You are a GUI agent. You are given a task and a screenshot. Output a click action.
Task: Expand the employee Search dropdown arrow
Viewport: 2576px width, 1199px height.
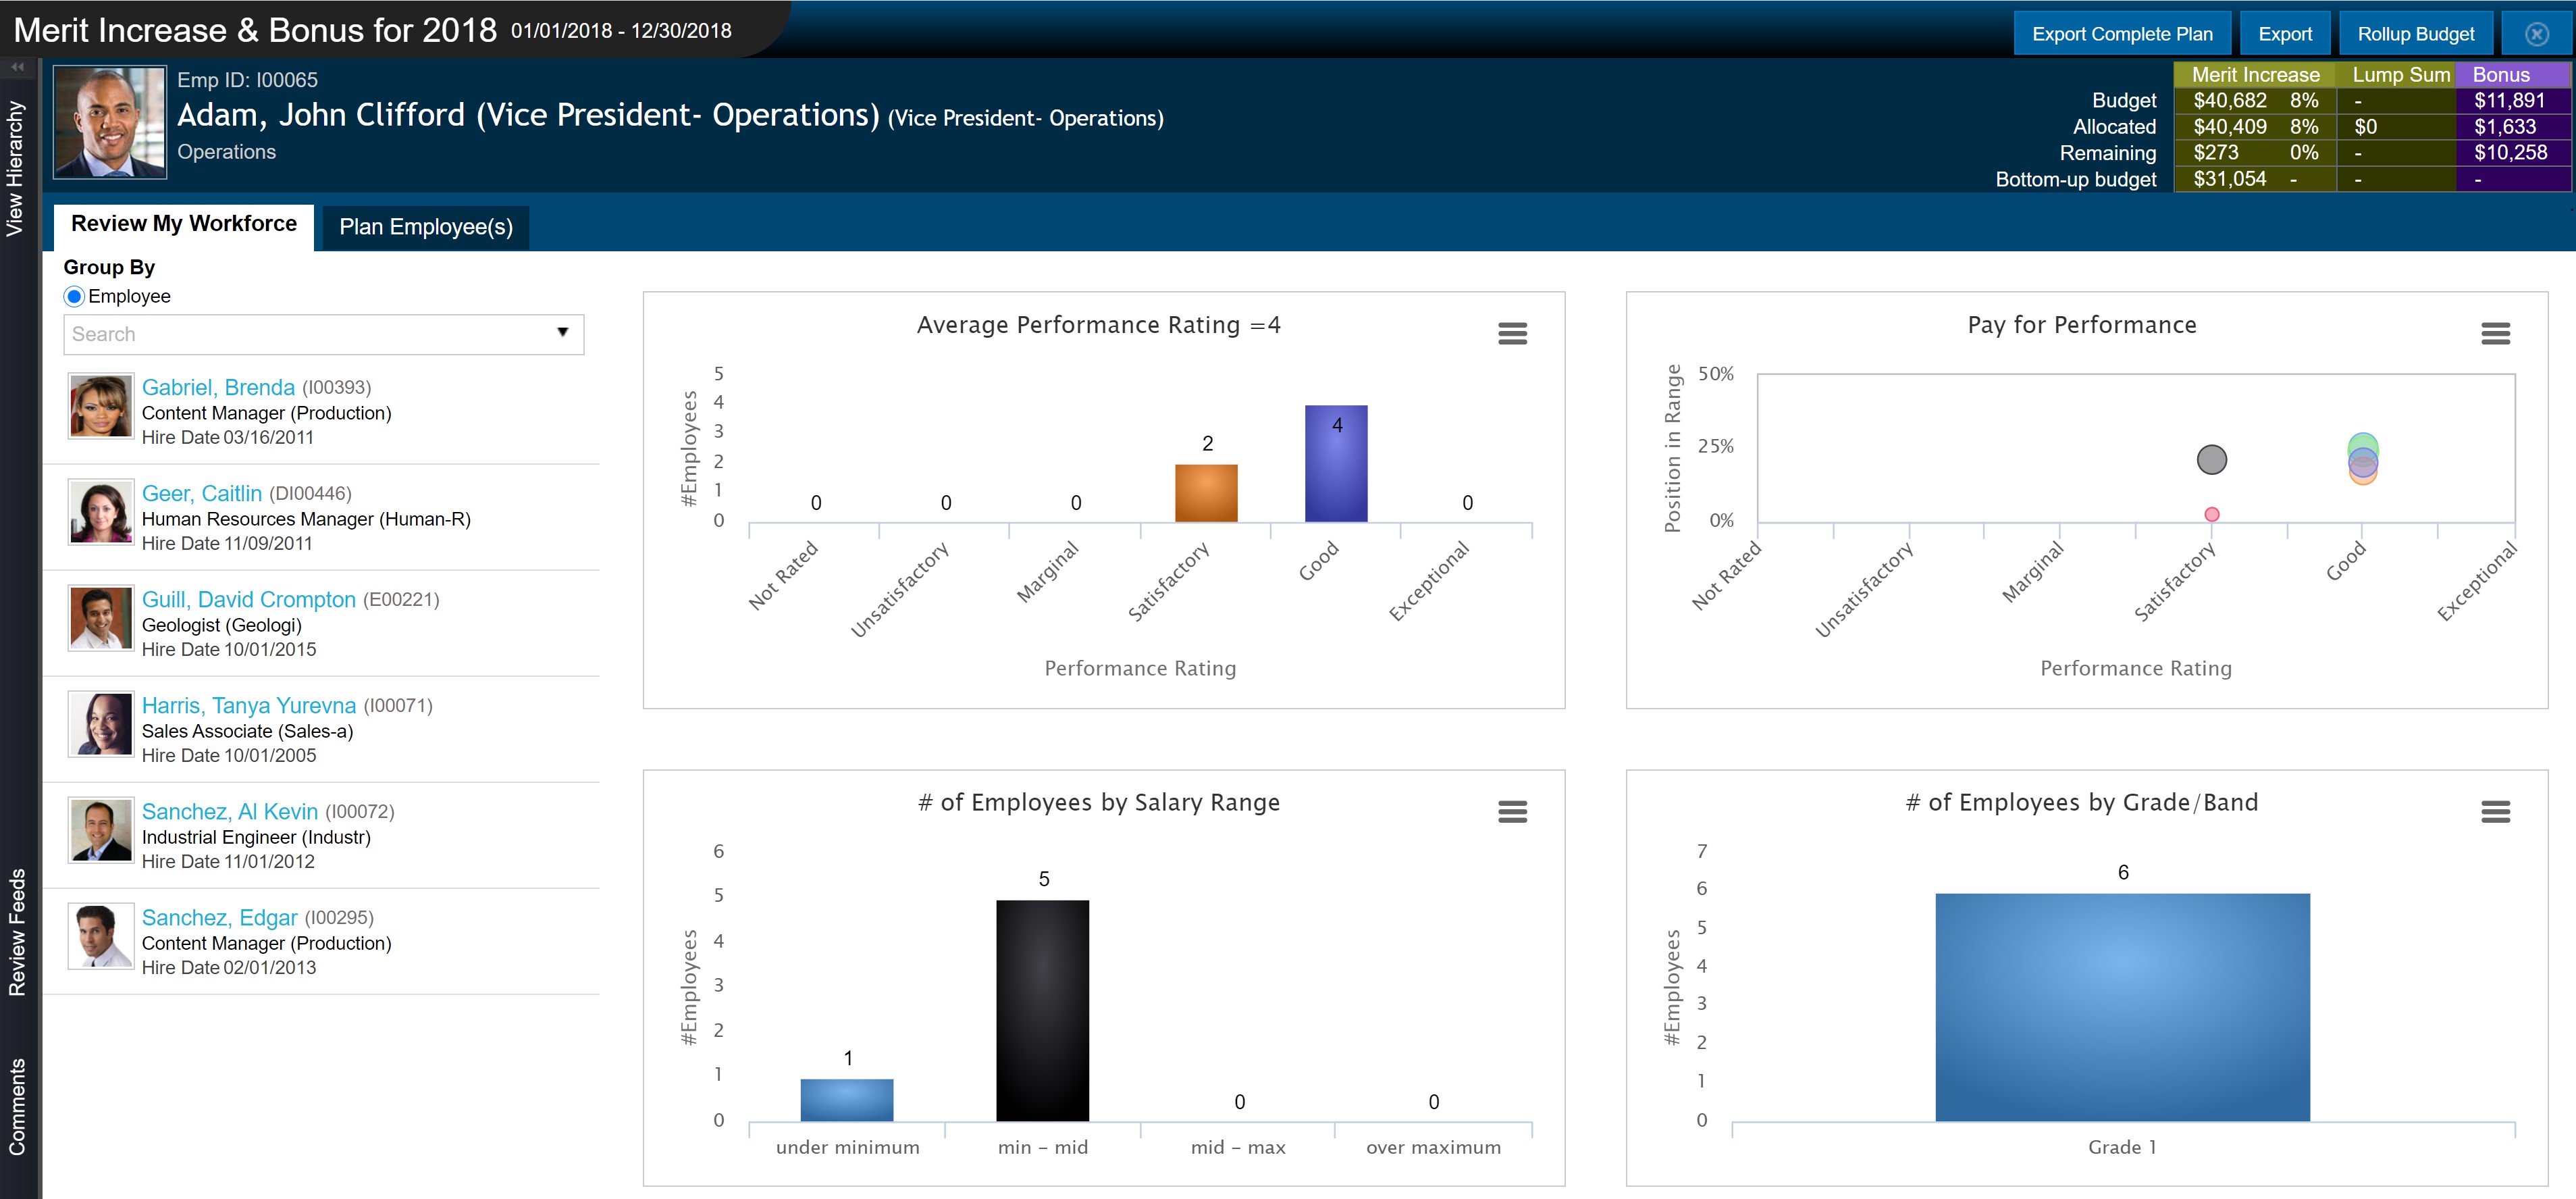click(x=562, y=333)
